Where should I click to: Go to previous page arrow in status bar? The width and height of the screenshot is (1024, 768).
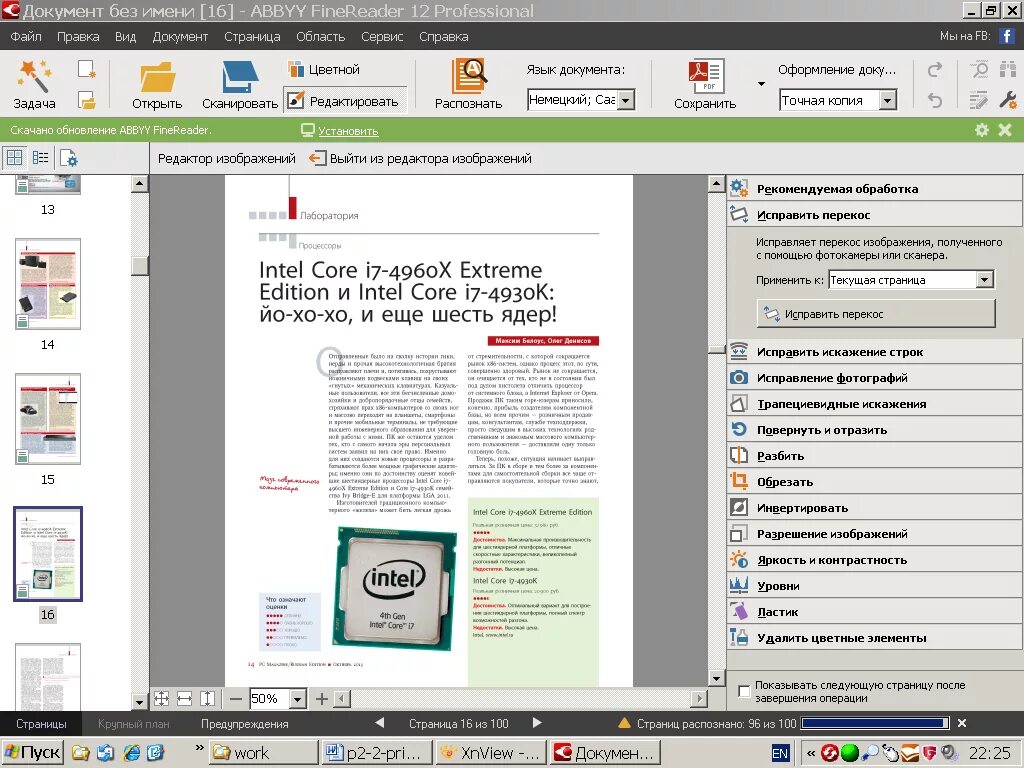[x=379, y=722]
